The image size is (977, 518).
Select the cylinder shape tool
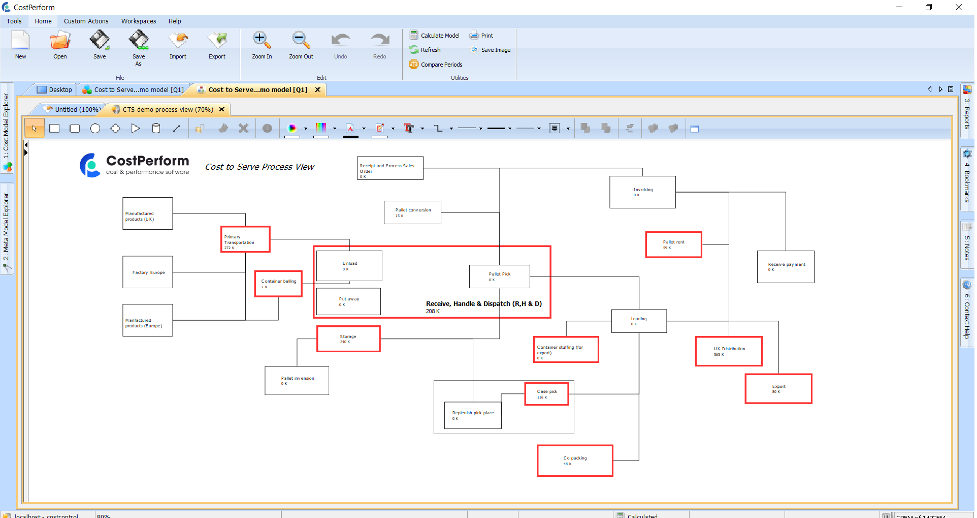point(156,128)
